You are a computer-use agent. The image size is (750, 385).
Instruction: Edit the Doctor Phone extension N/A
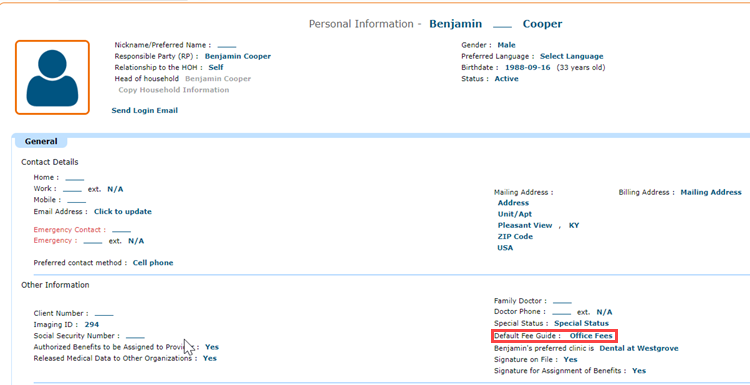coord(604,312)
